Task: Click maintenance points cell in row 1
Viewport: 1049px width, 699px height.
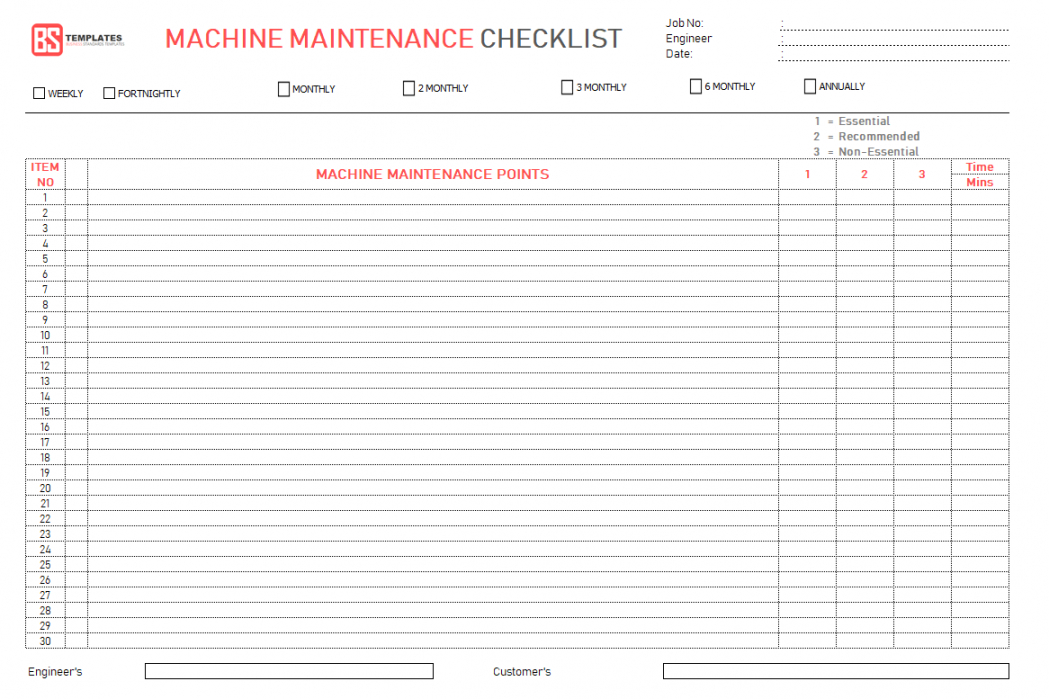Action: (x=432, y=197)
